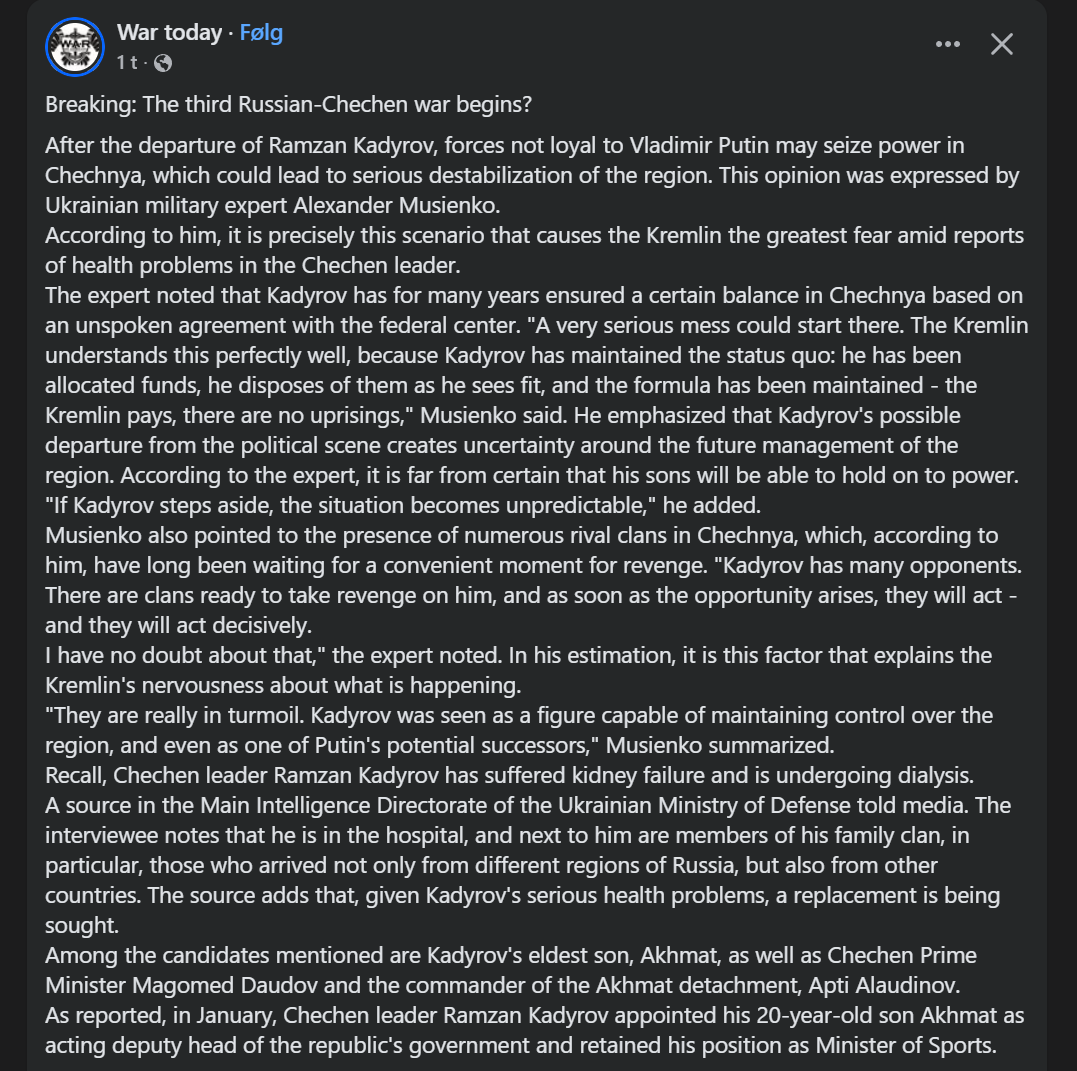Screen dimensions: 1077x1071
Task: Open the '1 t' post timestamp
Action: pos(126,62)
